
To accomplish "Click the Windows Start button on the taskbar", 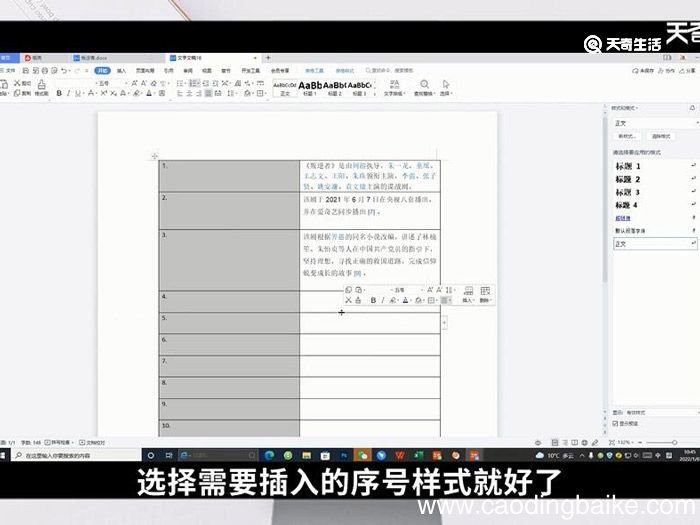I will (x=3, y=455).
